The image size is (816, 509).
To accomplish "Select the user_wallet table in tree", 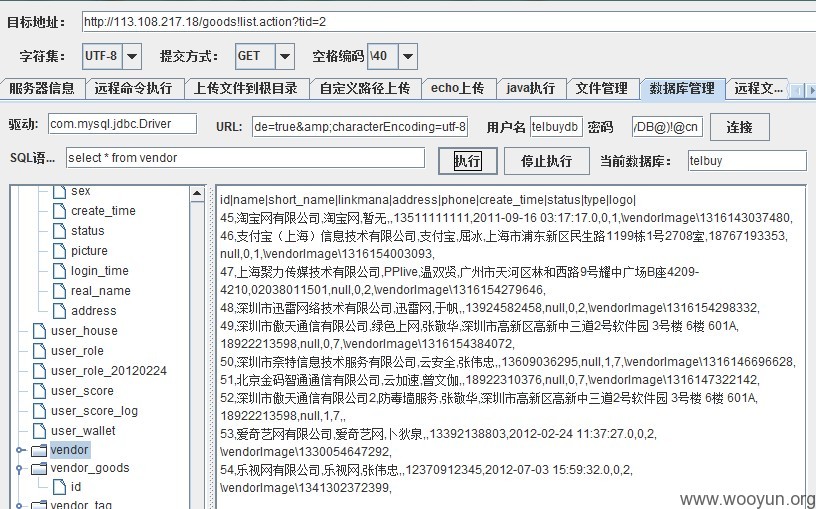I will (x=83, y=430).
